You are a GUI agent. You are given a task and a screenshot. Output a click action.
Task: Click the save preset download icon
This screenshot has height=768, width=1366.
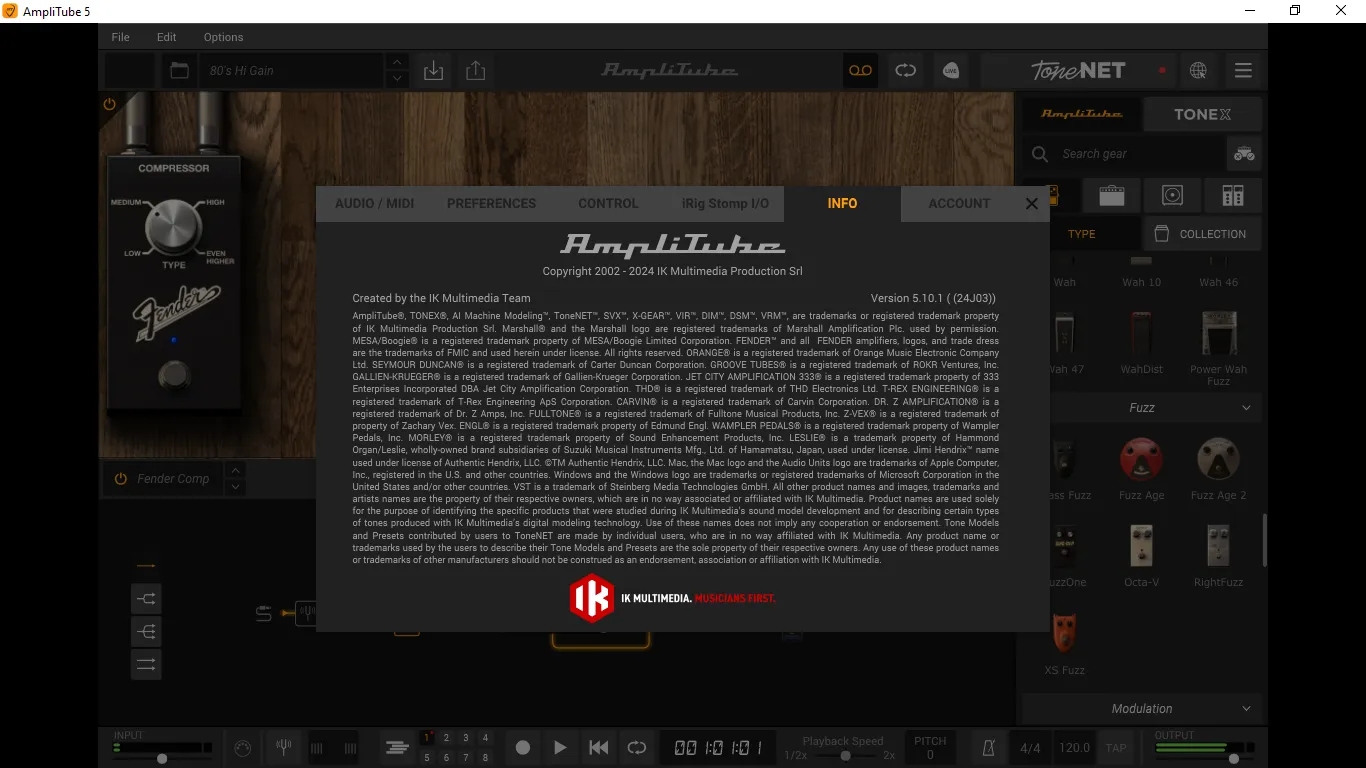coord(433,71)
